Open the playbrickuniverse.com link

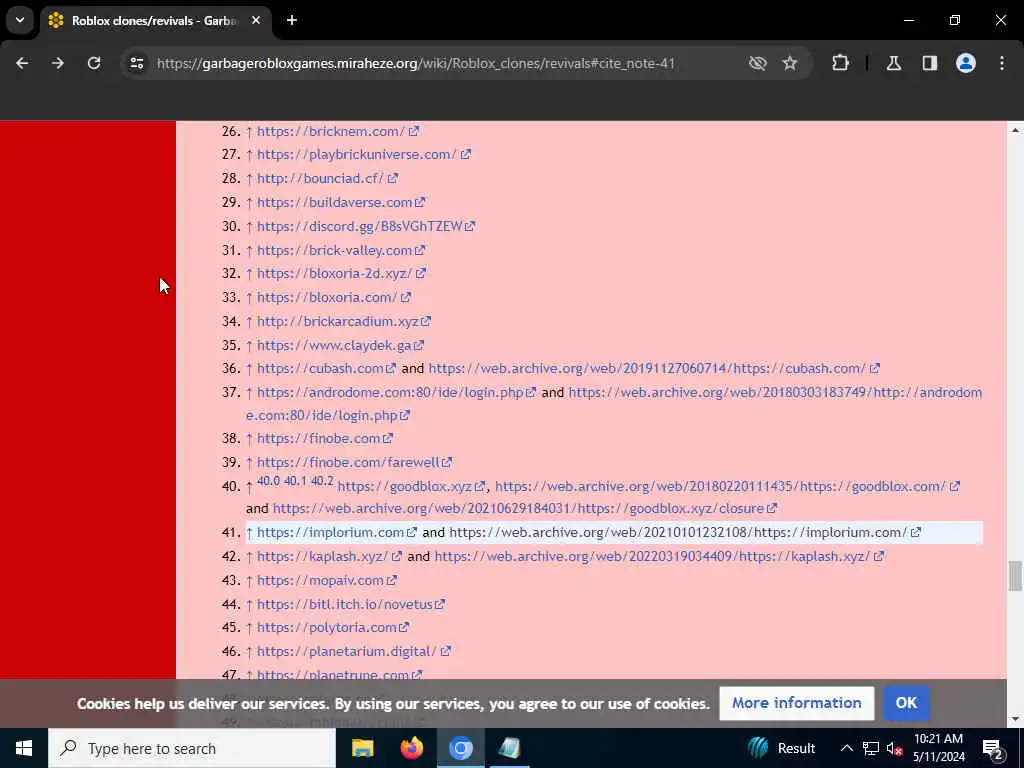(x=357, y=155)
